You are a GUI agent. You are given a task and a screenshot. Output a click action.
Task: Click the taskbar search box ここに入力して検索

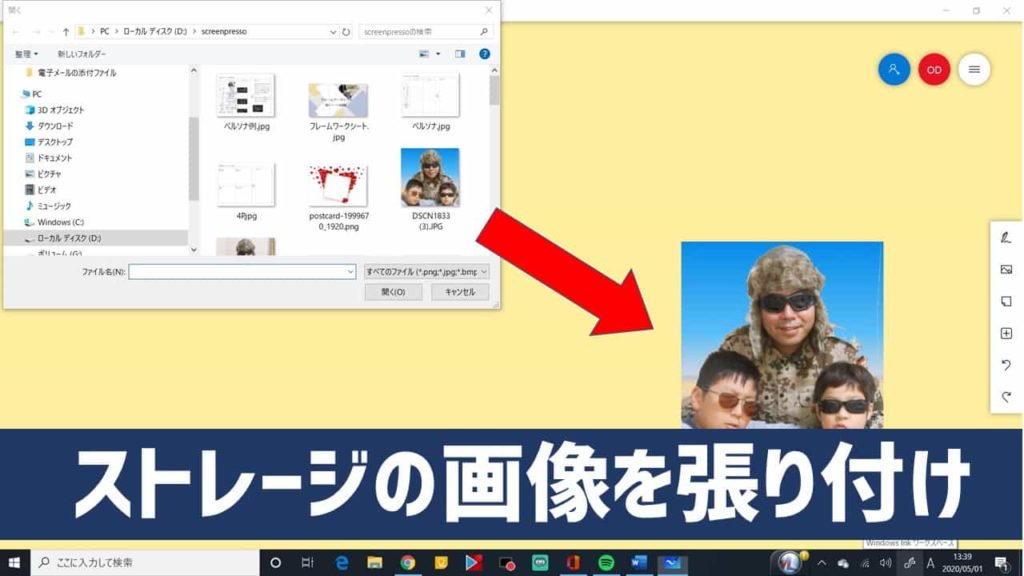tap(145, 562)
